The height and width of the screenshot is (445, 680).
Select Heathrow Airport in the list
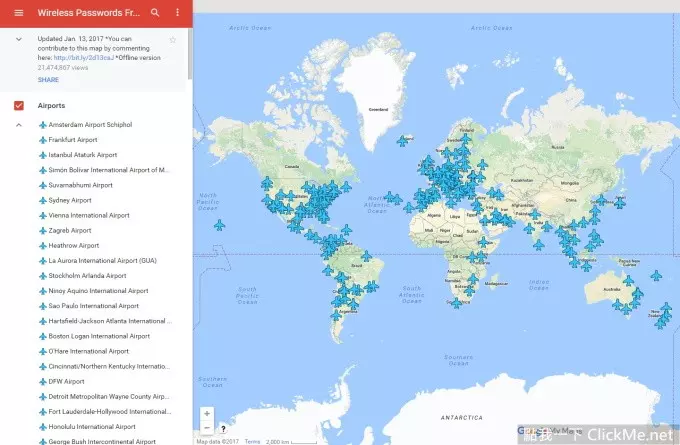(69, 245)
